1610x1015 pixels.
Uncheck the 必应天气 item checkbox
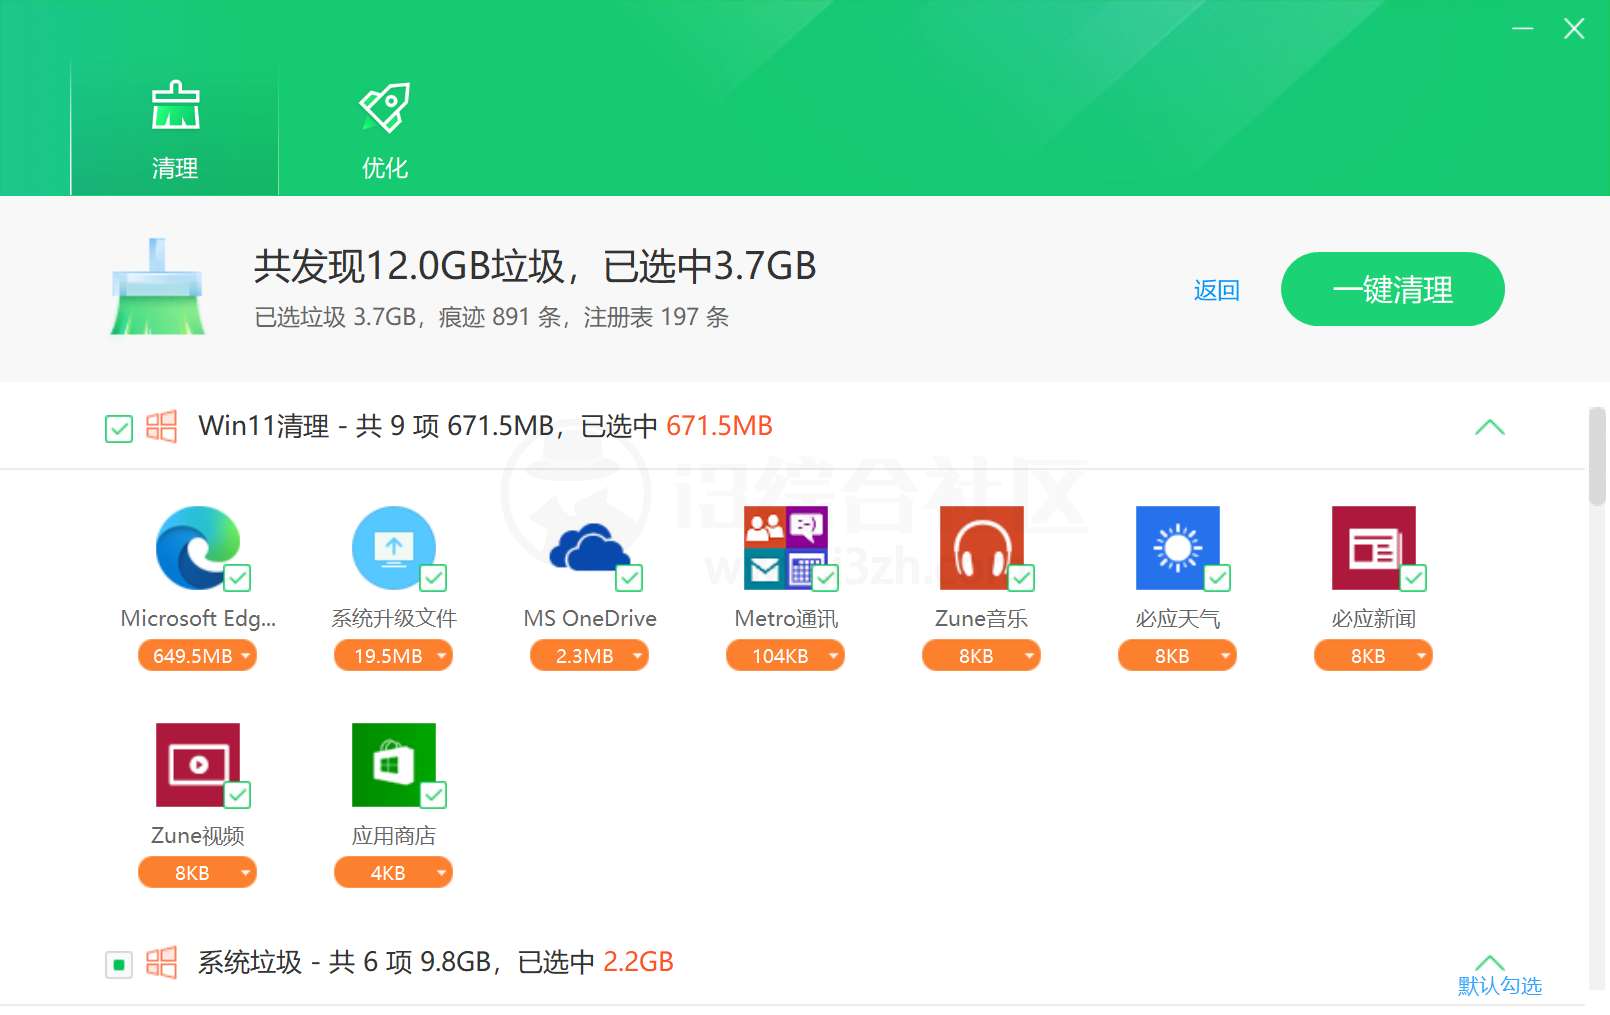[x=1217, y=578]
